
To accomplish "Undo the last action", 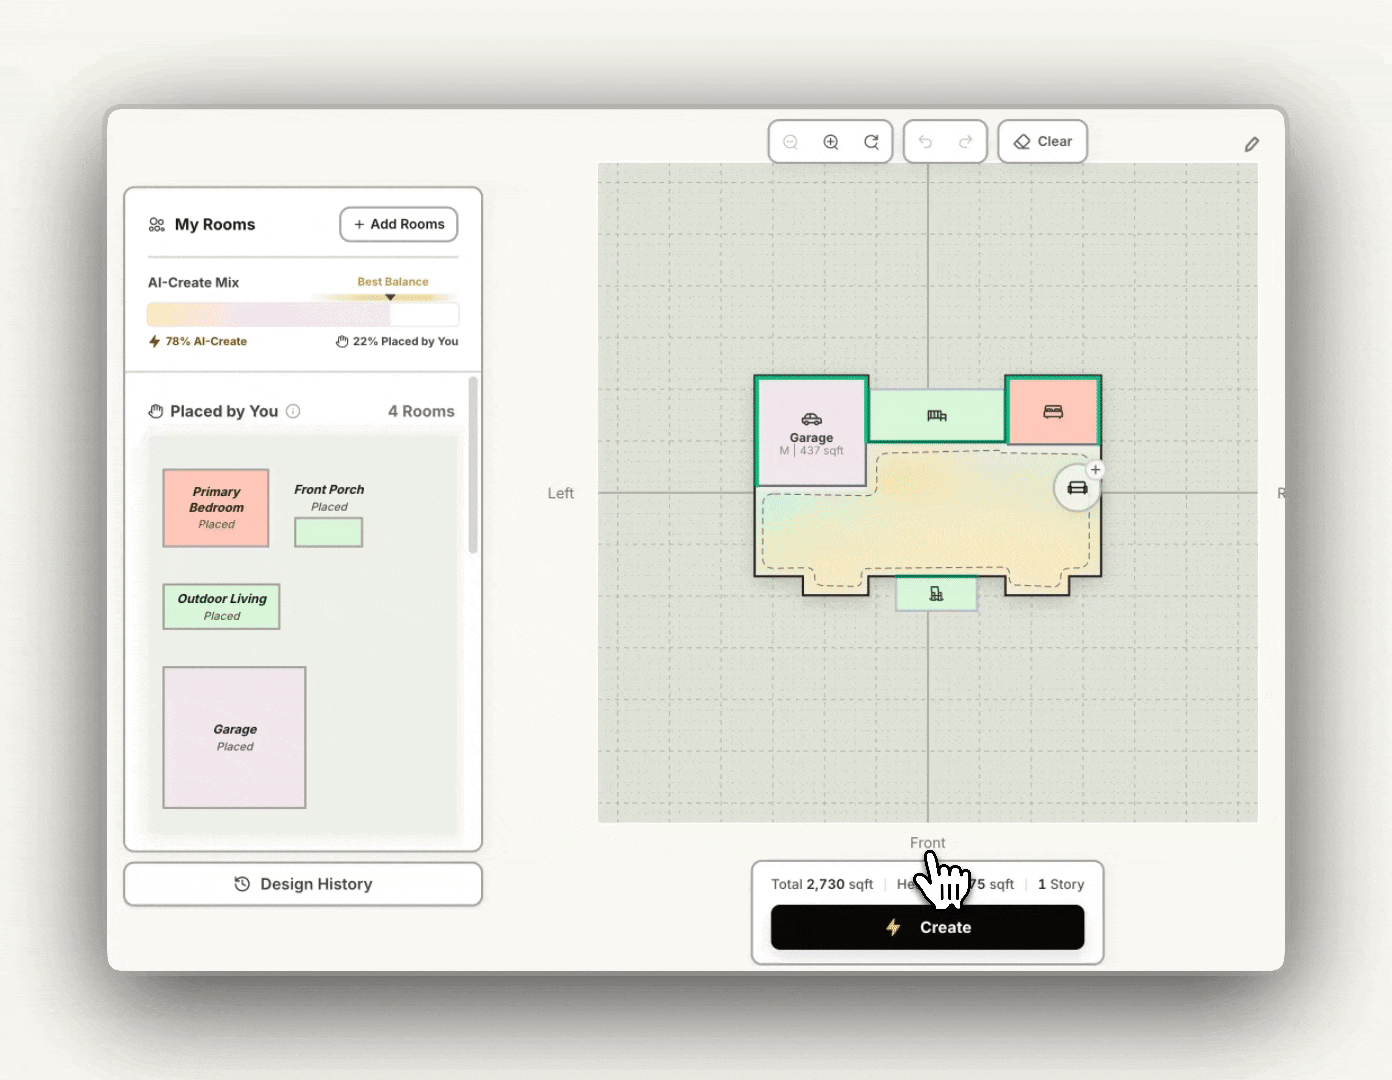I will point(925,142).
